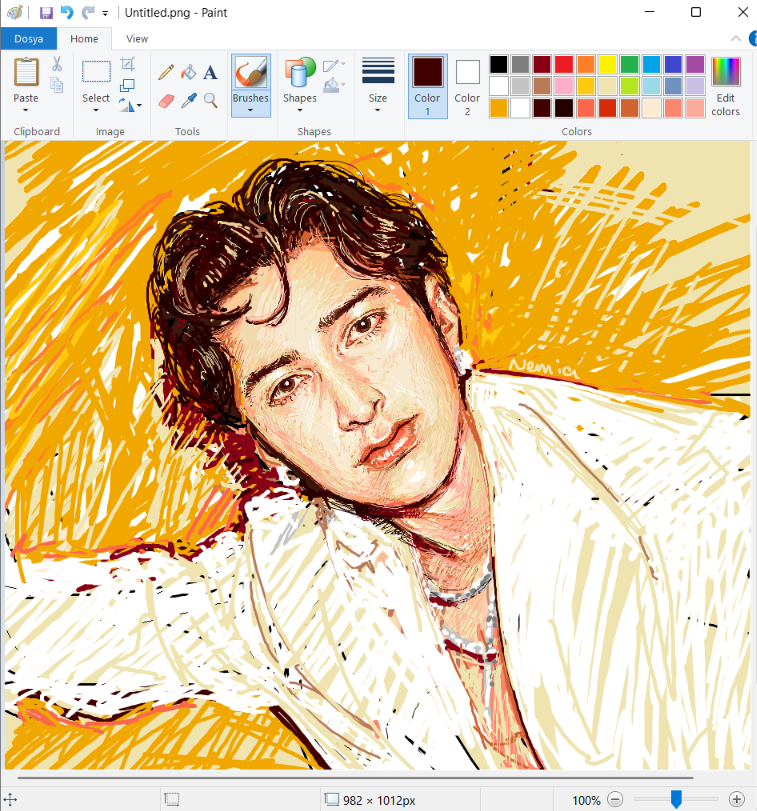The image size is (757, 811).
Task: Pick the green color swatch
Action: 629,65
